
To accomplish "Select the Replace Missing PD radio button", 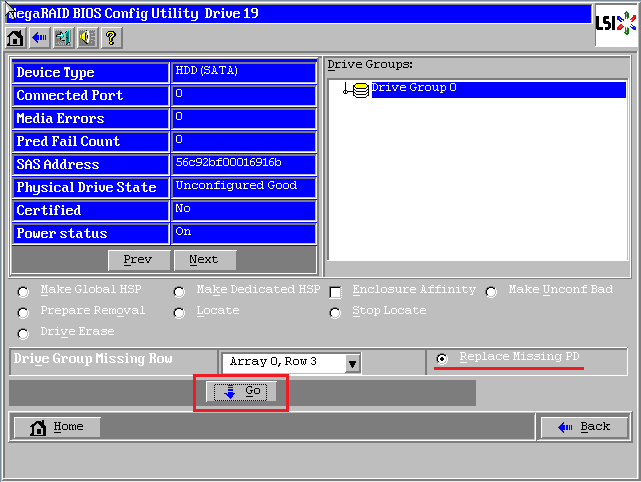I will pos(443,360).
